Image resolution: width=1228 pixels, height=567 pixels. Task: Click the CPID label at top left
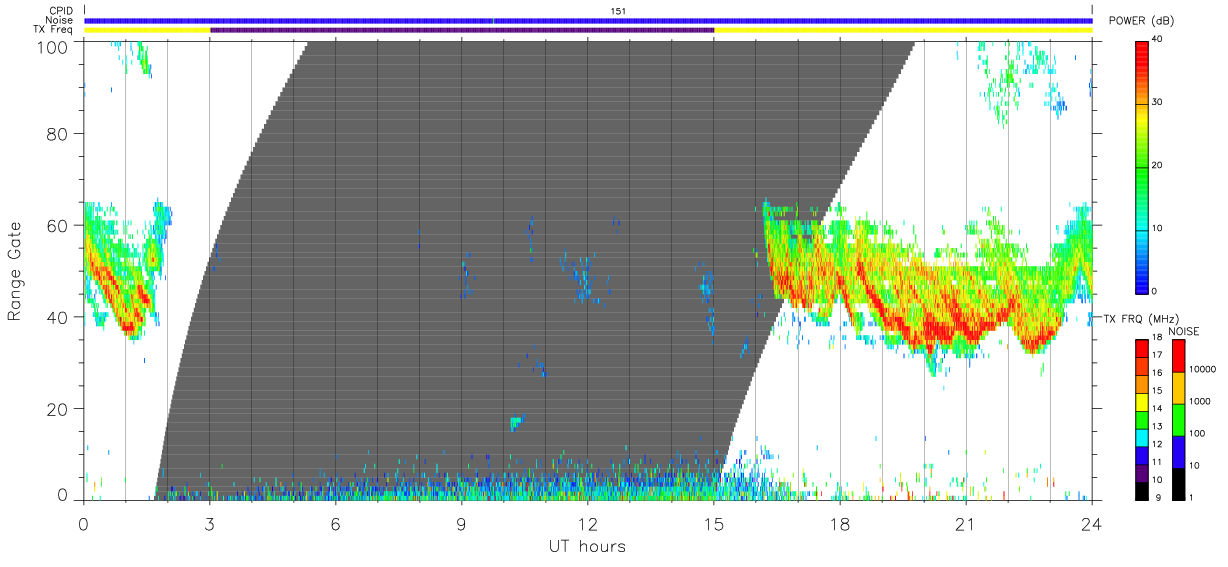(x=61, y=11)
